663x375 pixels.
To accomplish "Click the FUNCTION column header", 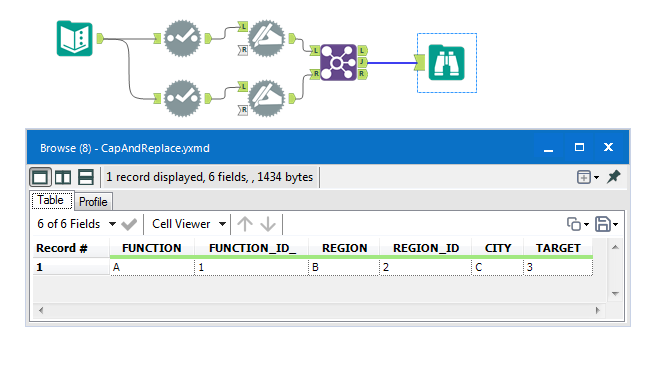I will click(152, 248).
